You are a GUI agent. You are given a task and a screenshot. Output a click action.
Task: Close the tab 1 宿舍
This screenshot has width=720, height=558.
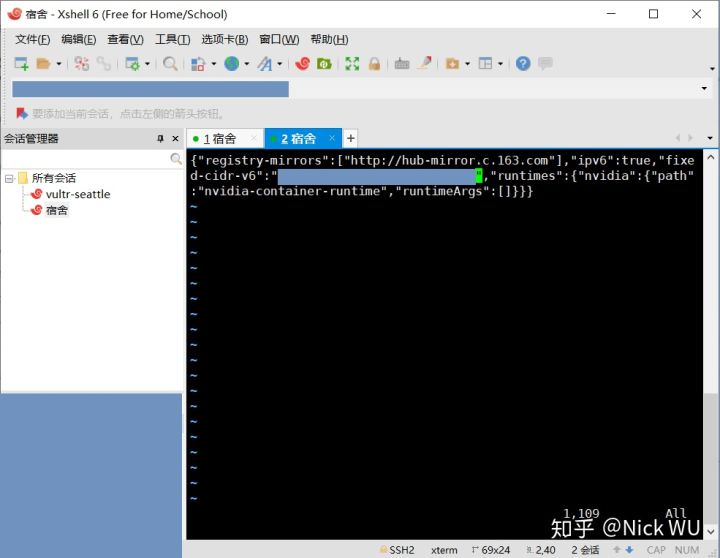[x=253, y=138]
